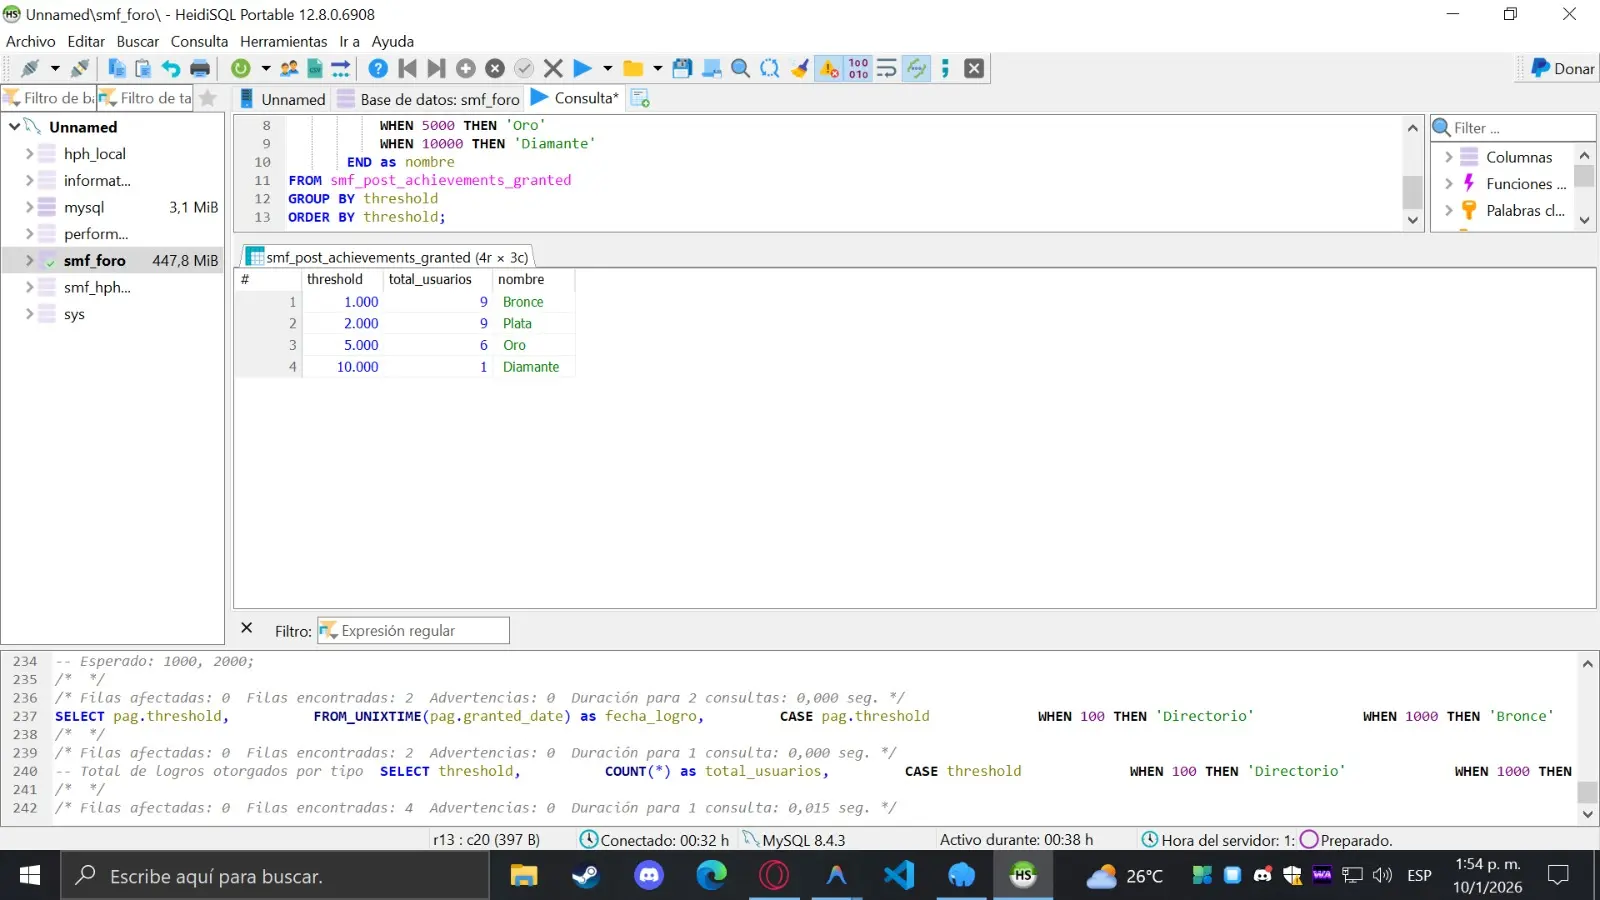Viewport: 1600px width, 900px height.
Task: Click the disconnect plug icon
Action: 79,68
